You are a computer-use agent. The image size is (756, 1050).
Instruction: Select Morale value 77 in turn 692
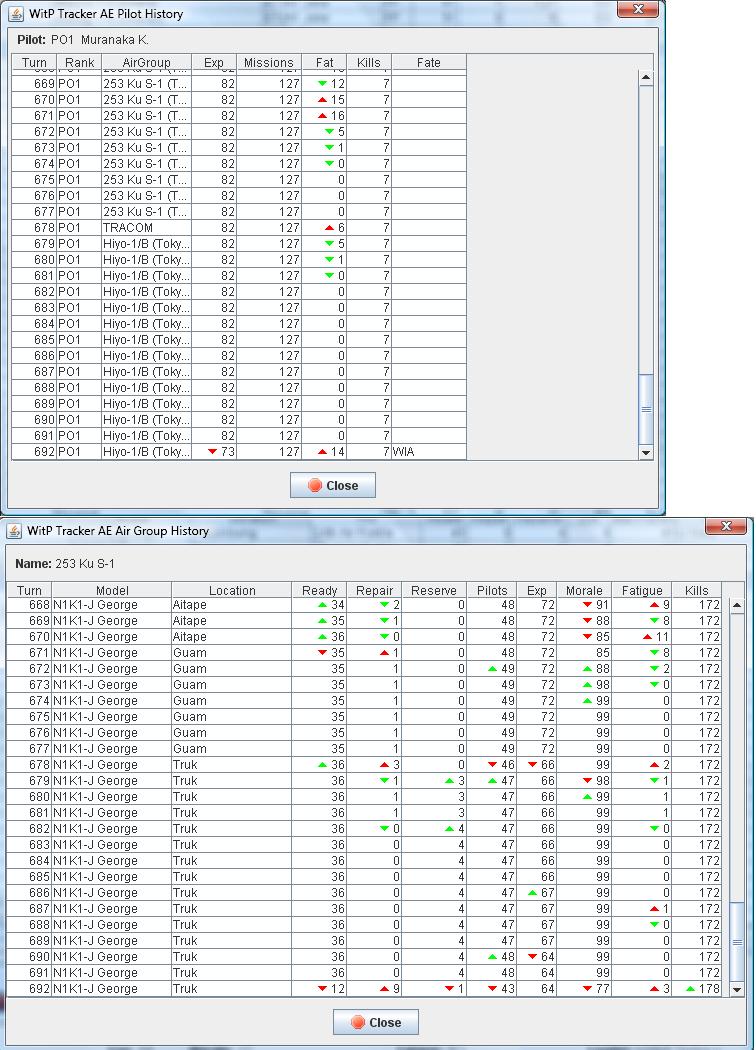click(x=584, y=989)
